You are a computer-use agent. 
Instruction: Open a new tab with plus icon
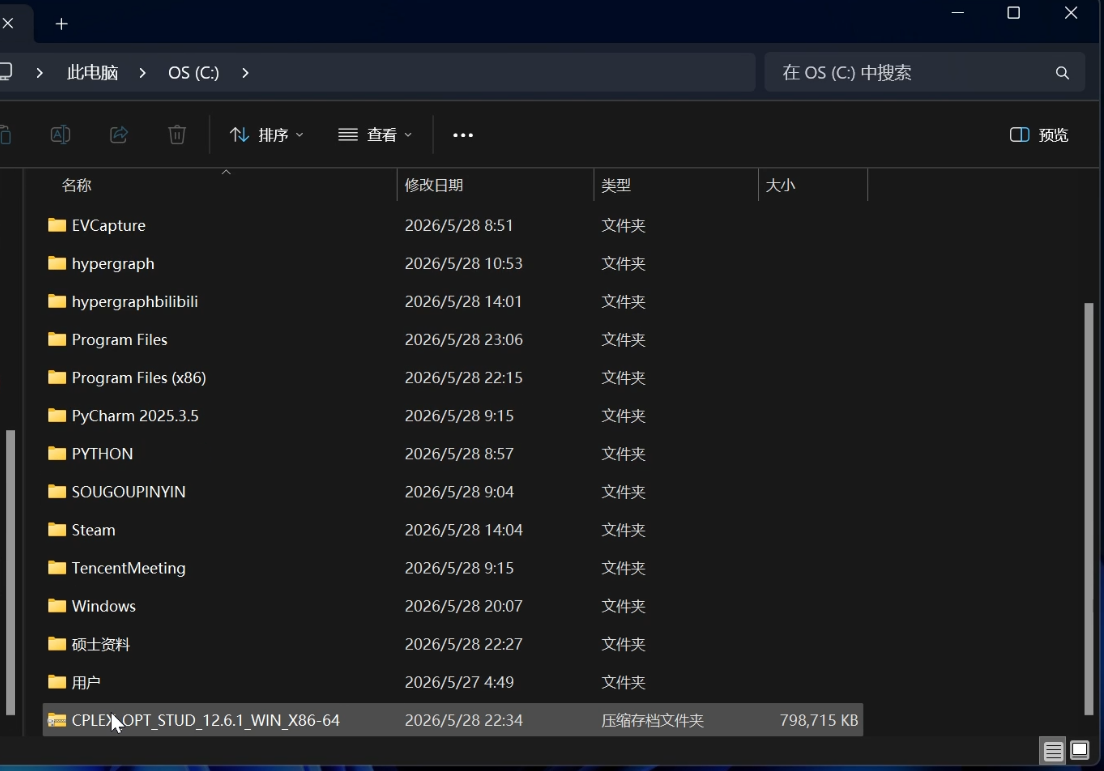[x=62, y=24]
